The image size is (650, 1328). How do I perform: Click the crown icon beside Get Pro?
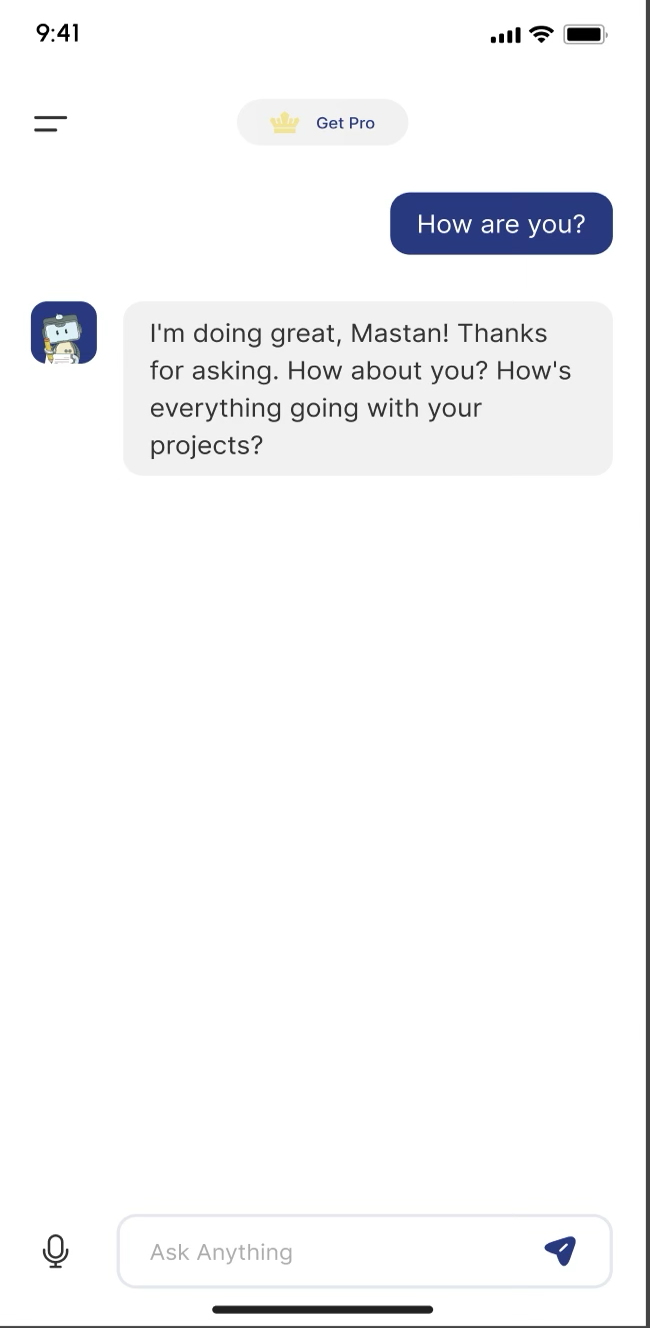285,123
